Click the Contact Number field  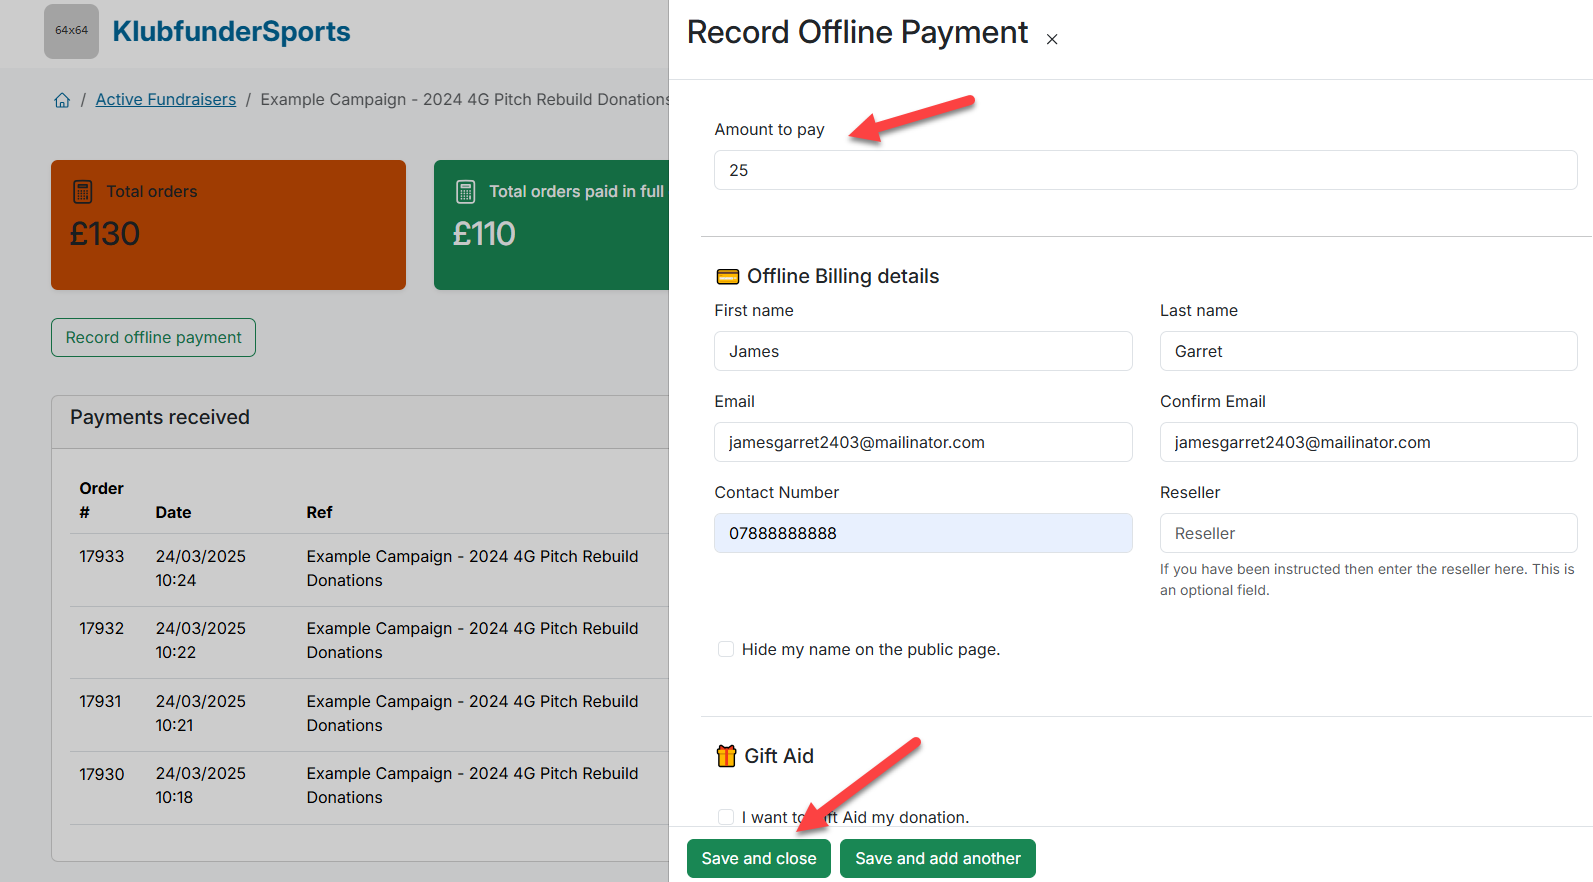point(922,533)
